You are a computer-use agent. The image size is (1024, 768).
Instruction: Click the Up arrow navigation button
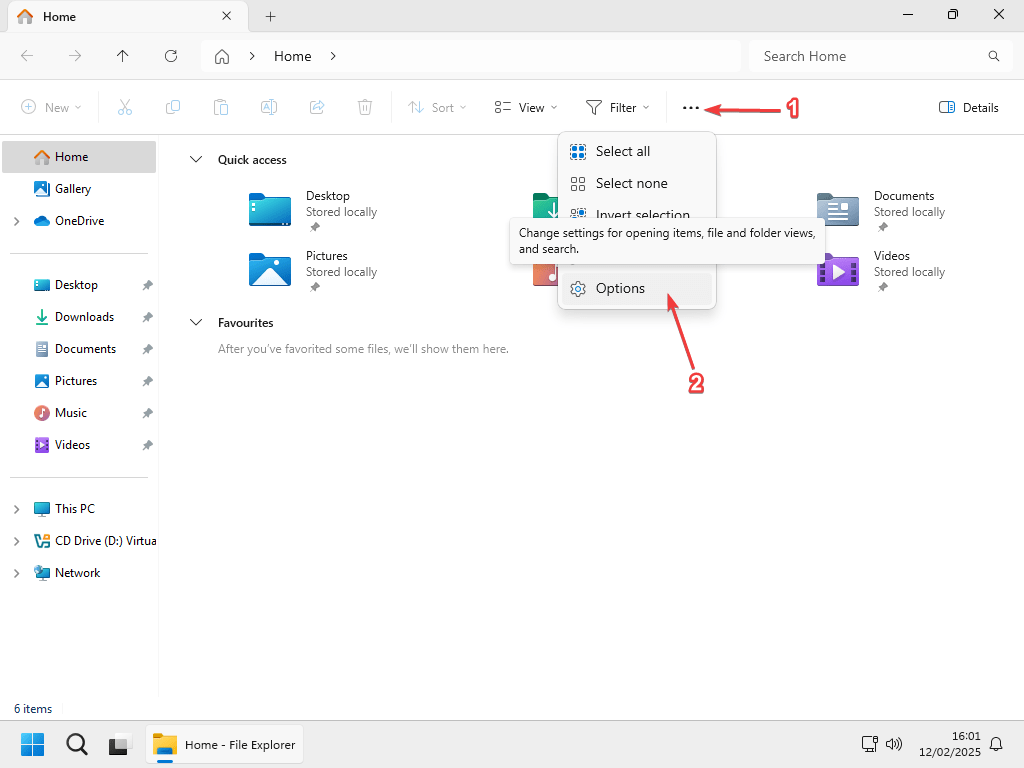[x=123, y=56]
